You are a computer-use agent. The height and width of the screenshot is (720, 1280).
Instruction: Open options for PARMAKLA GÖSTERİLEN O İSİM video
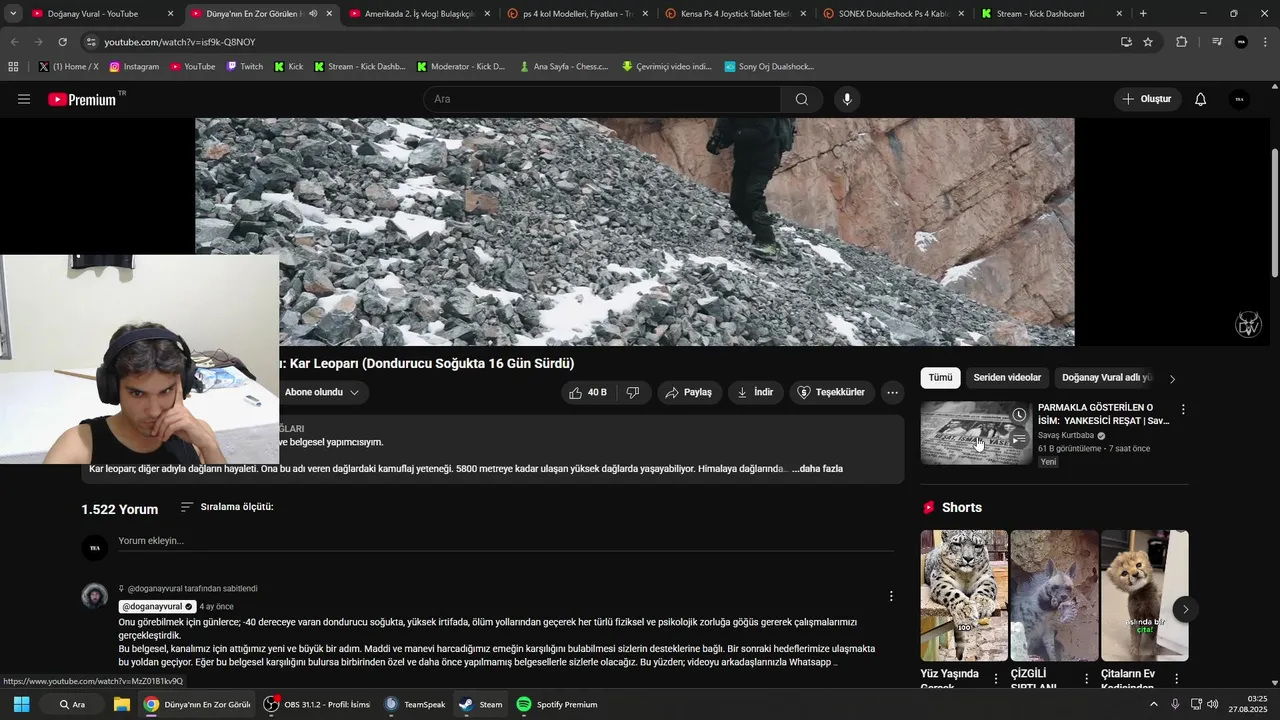pos(1183,410)
